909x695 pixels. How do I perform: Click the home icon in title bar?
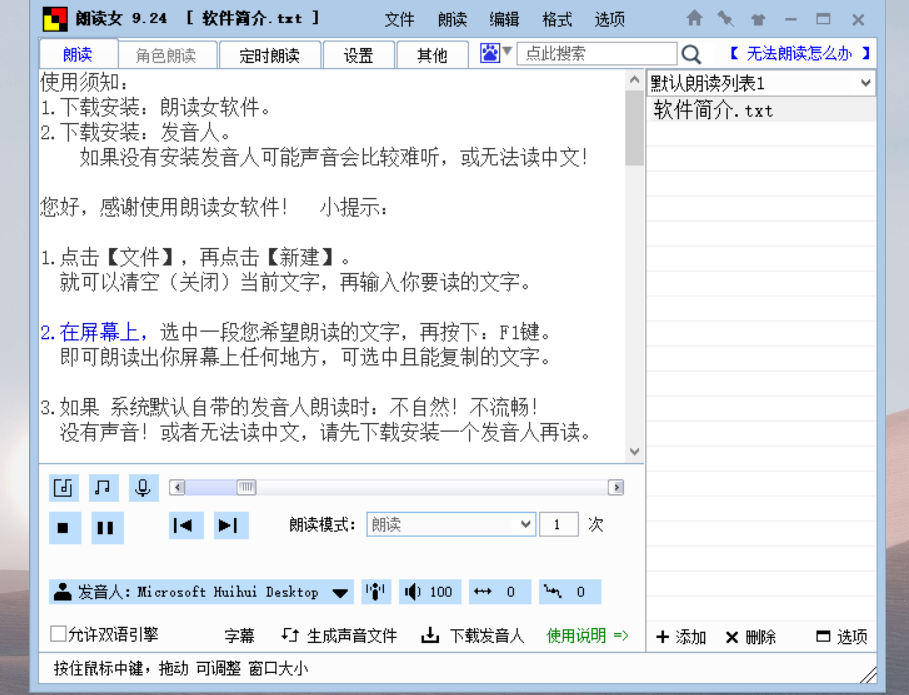pyautogui.click(x=694, y=19)
